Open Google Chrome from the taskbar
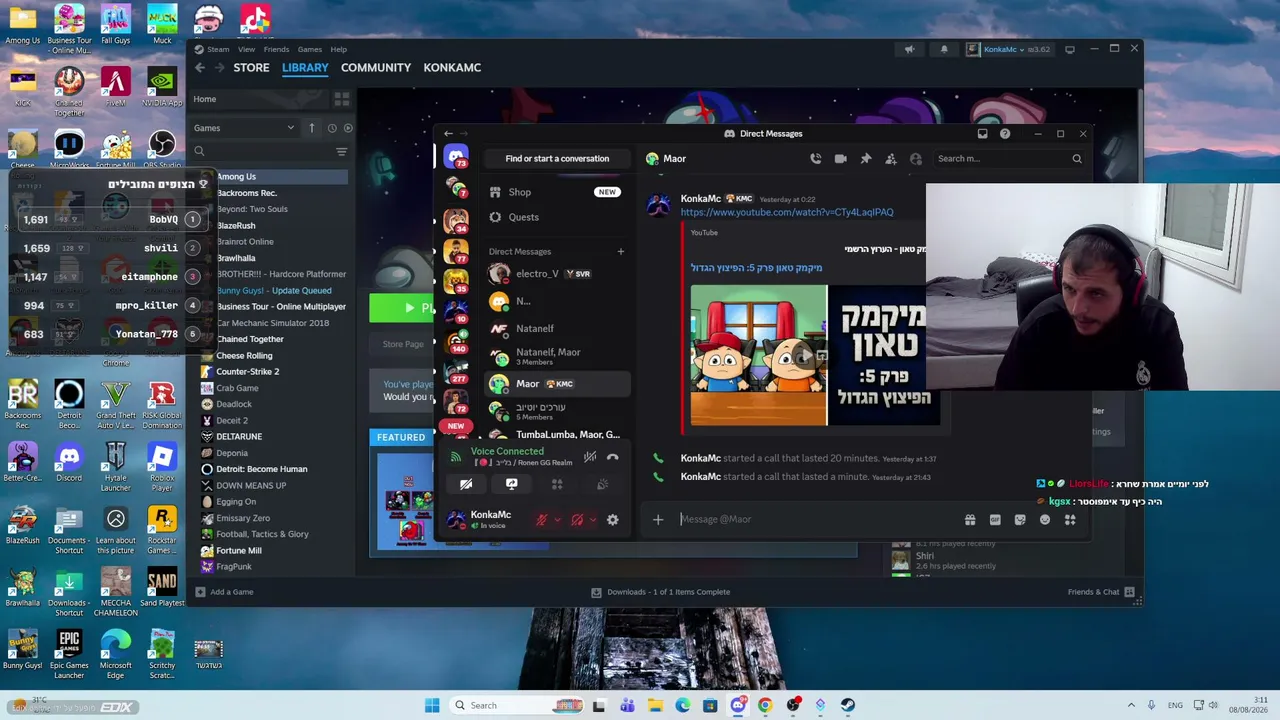 click(x=765, y=705)
